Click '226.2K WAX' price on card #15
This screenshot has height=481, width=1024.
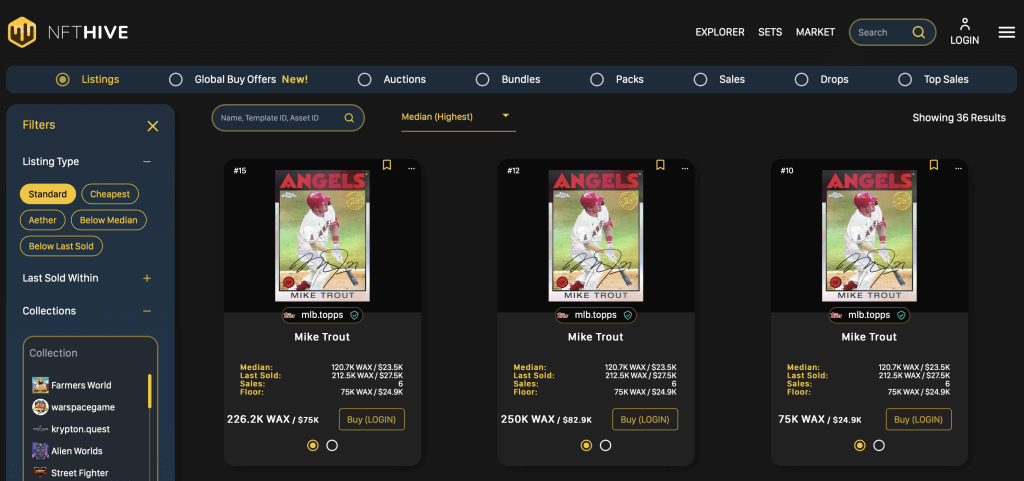[x=258, y=419]
